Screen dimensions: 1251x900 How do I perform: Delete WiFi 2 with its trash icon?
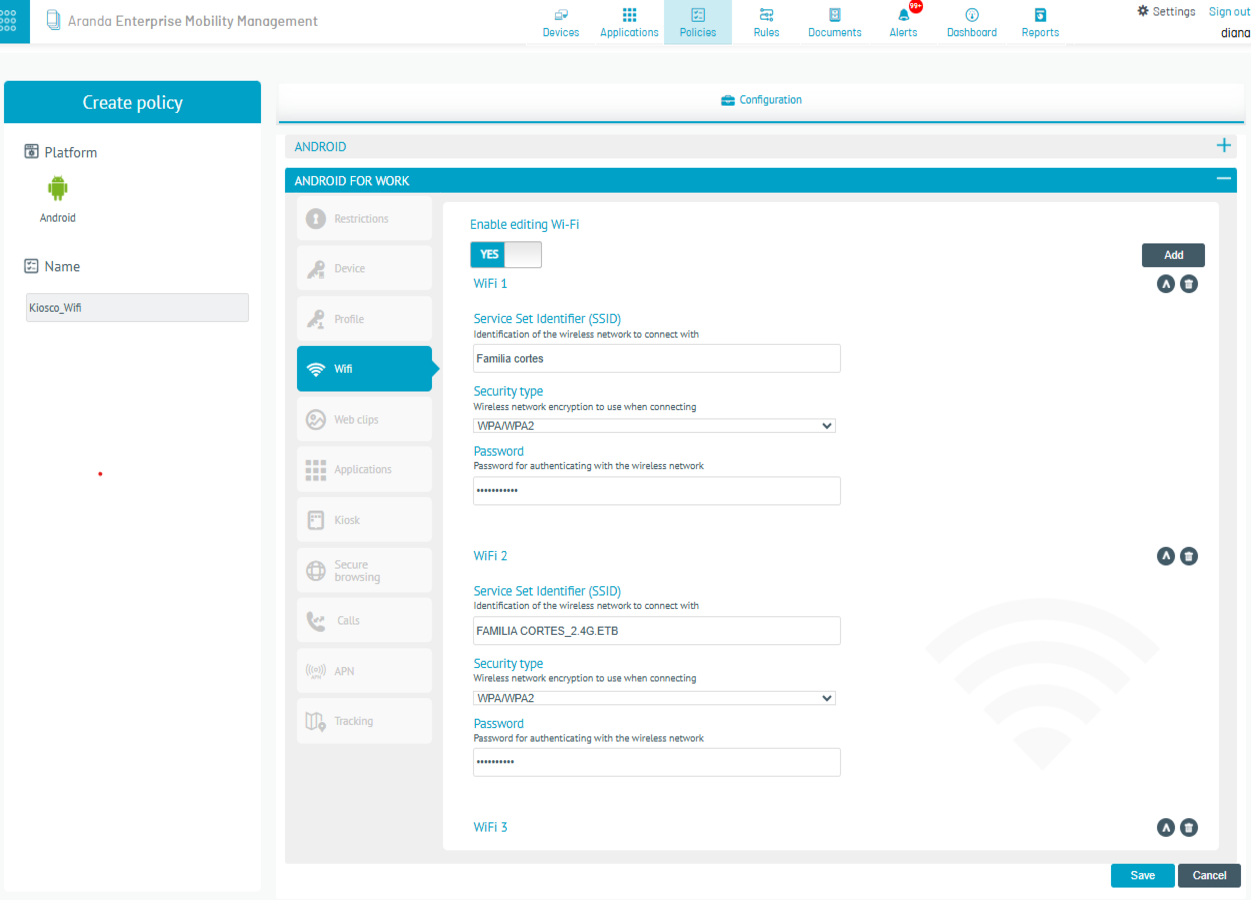[1189, 556]
